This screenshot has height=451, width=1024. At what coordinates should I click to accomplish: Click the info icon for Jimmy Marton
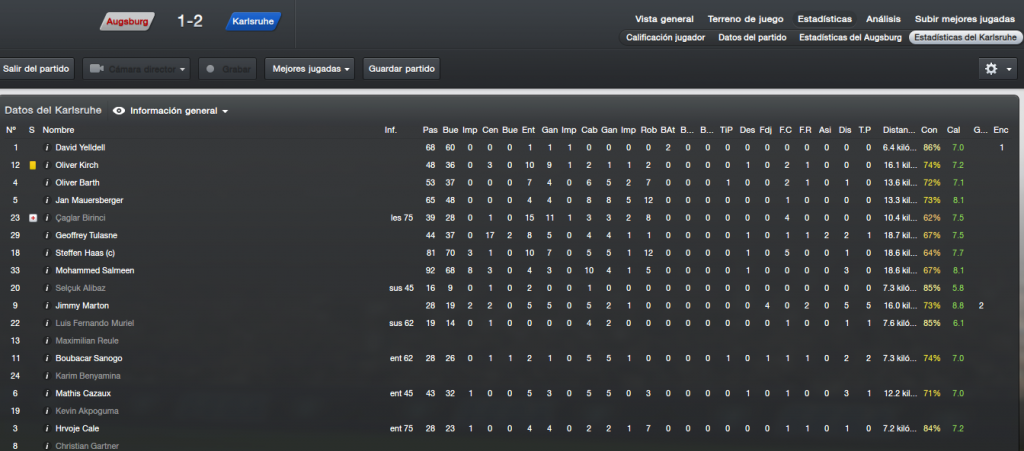[47, 305]
